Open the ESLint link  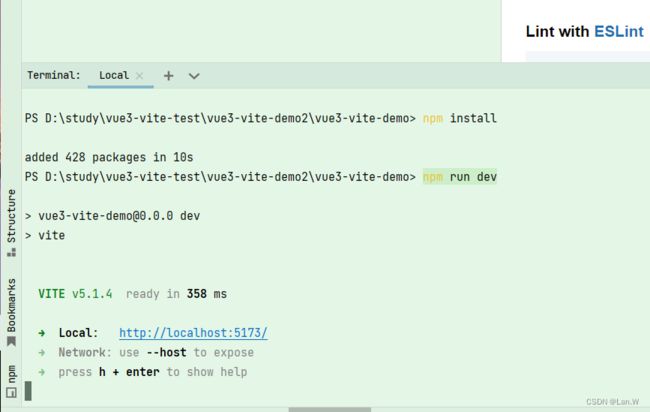coord(619,32)
